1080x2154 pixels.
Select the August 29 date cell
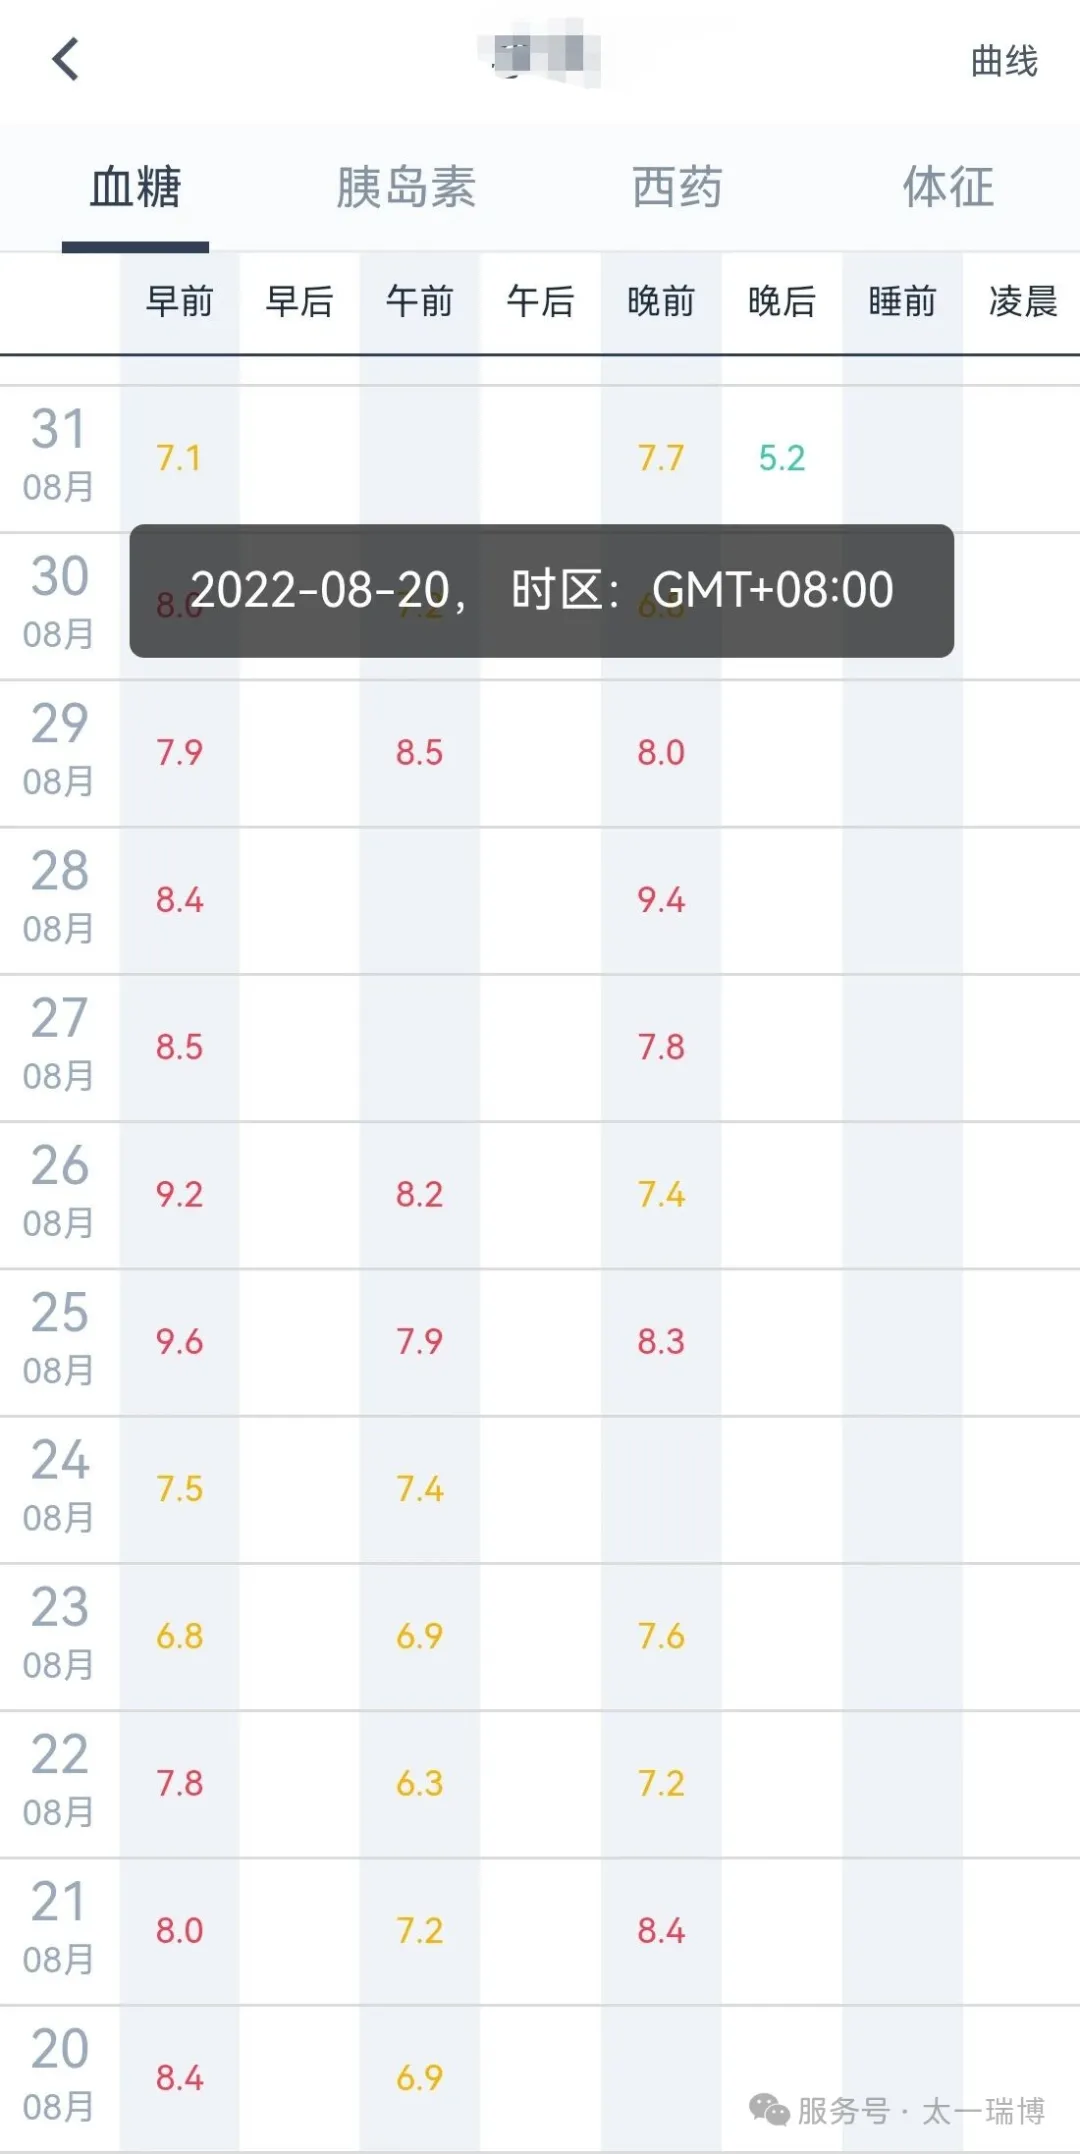point(60,751)
